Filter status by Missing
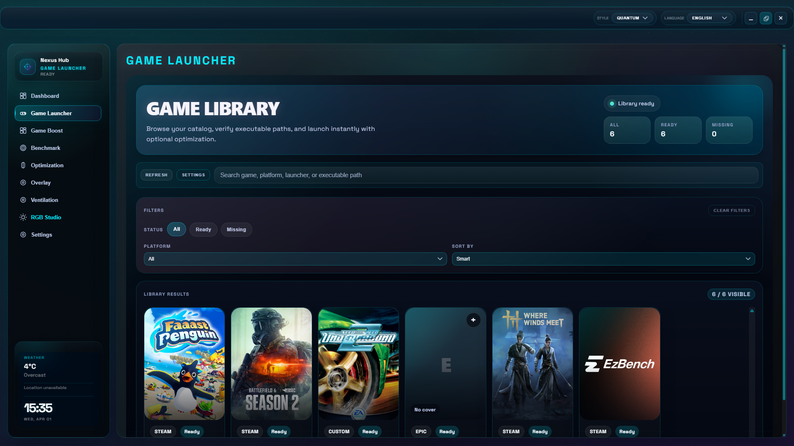This screenshot has height=446, width=794. [x=236, y=229]
